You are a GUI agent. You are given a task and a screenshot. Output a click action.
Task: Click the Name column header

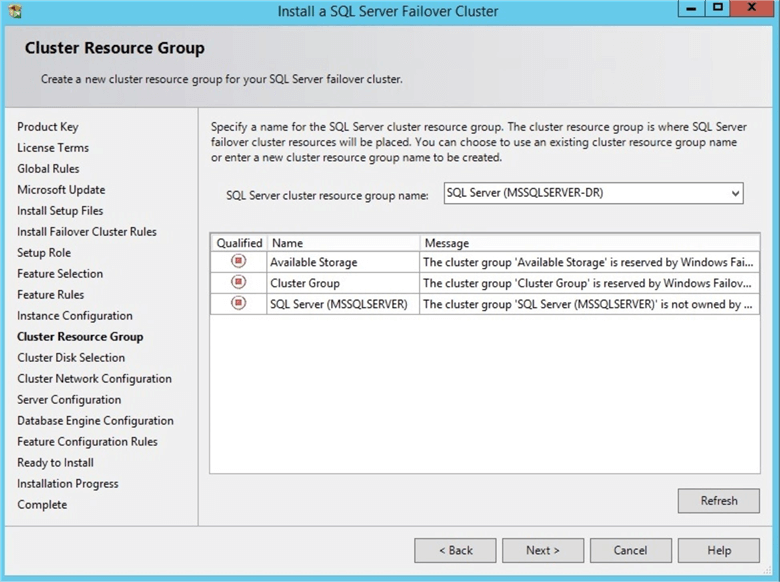click(x=343, y=243)
